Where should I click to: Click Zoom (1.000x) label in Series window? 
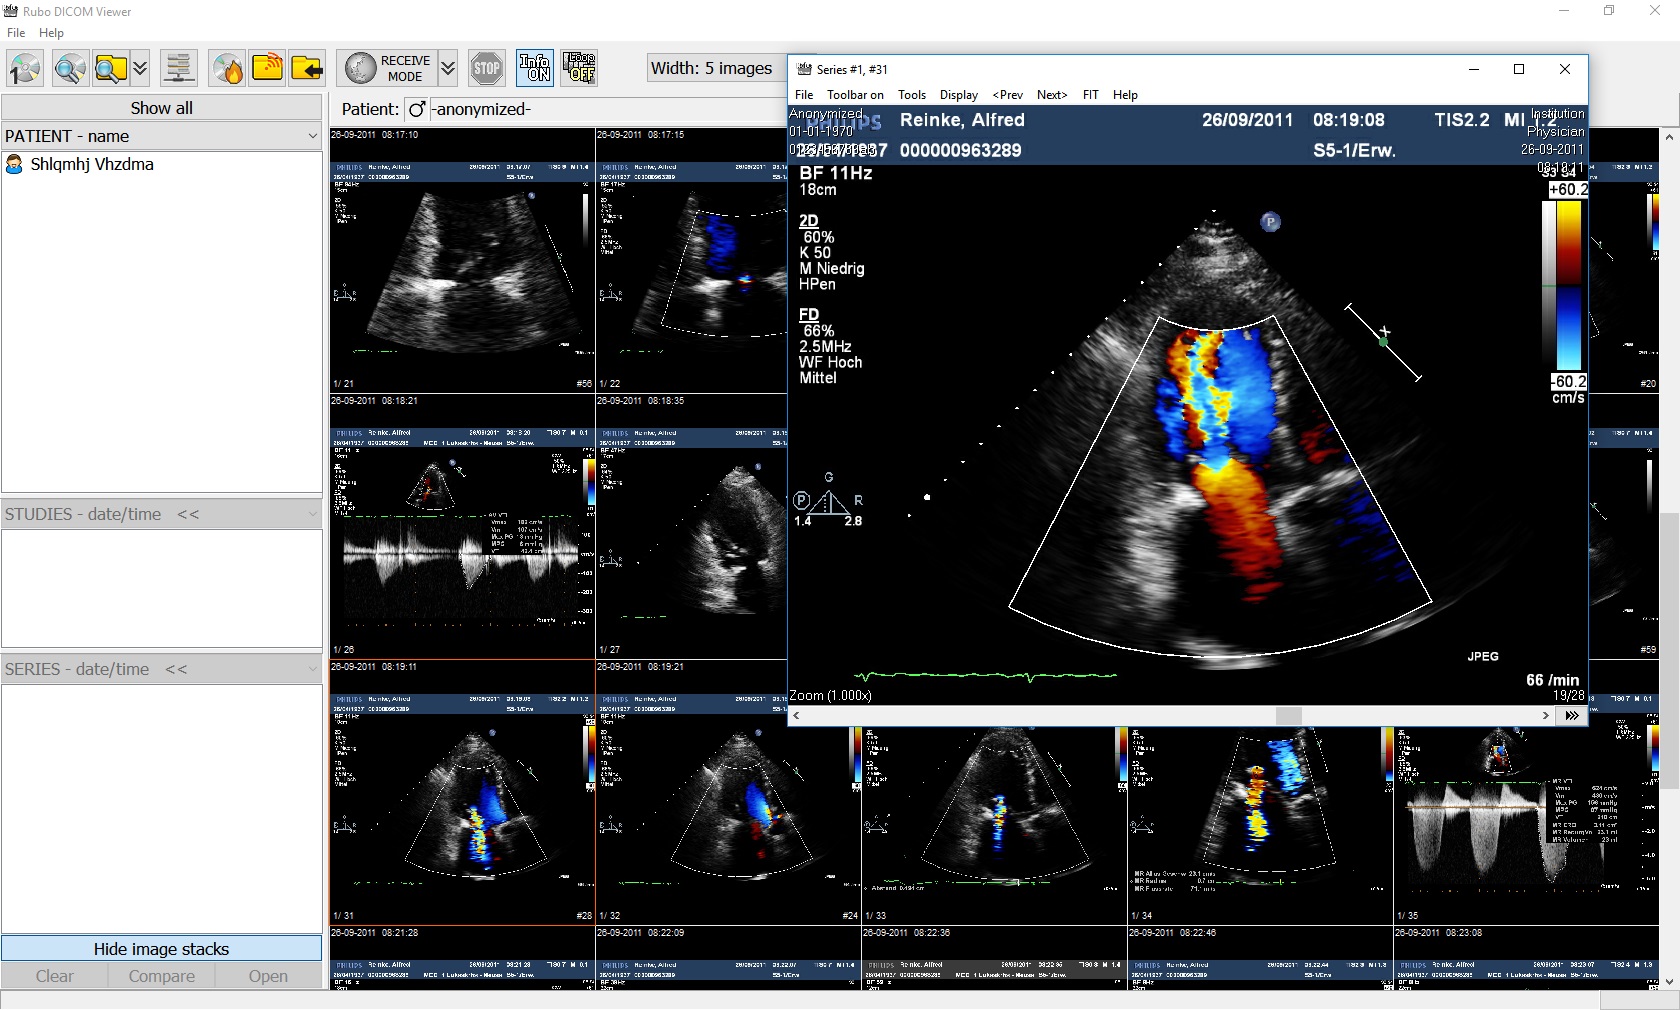click(x=830, y=695)
